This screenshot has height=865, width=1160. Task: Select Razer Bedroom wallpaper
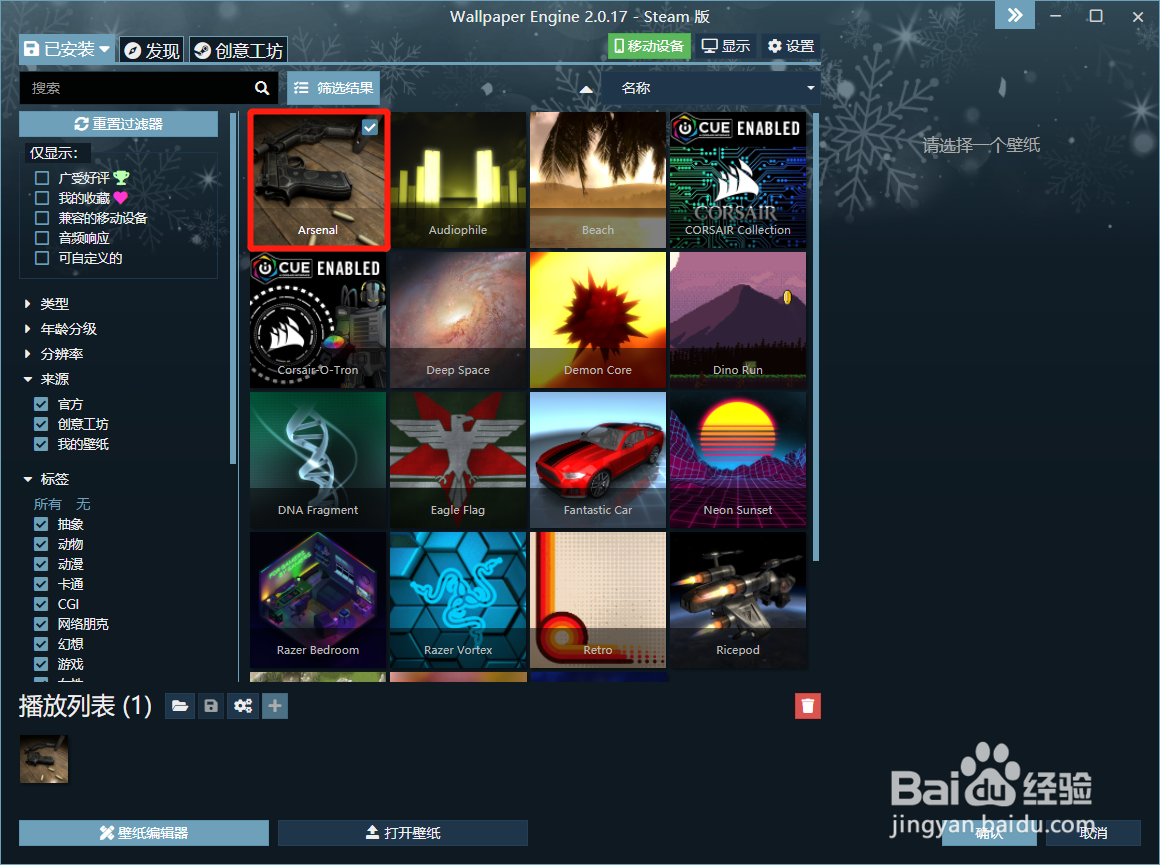coord(318,599)
